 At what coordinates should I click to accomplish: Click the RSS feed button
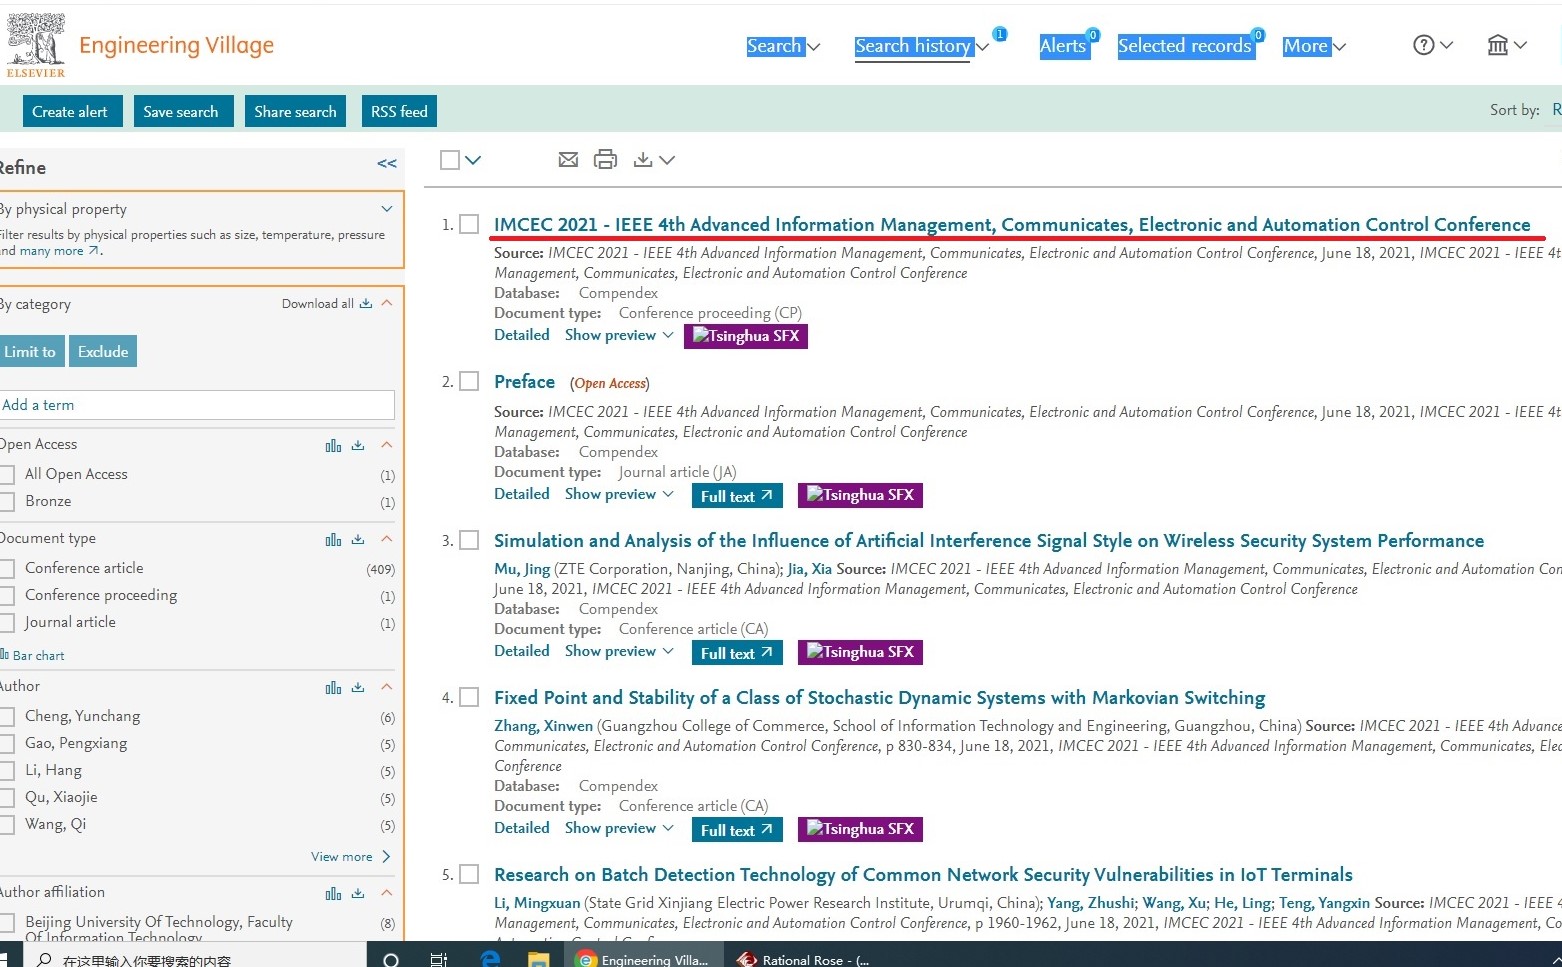click(399, 111)
